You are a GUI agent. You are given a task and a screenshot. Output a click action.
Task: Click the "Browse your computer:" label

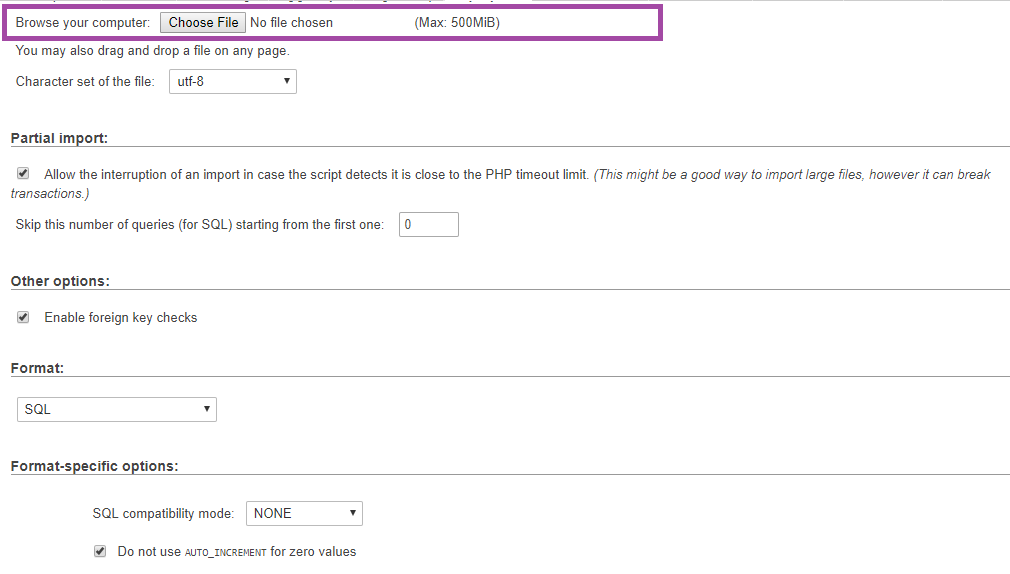[x=83, y=22]
